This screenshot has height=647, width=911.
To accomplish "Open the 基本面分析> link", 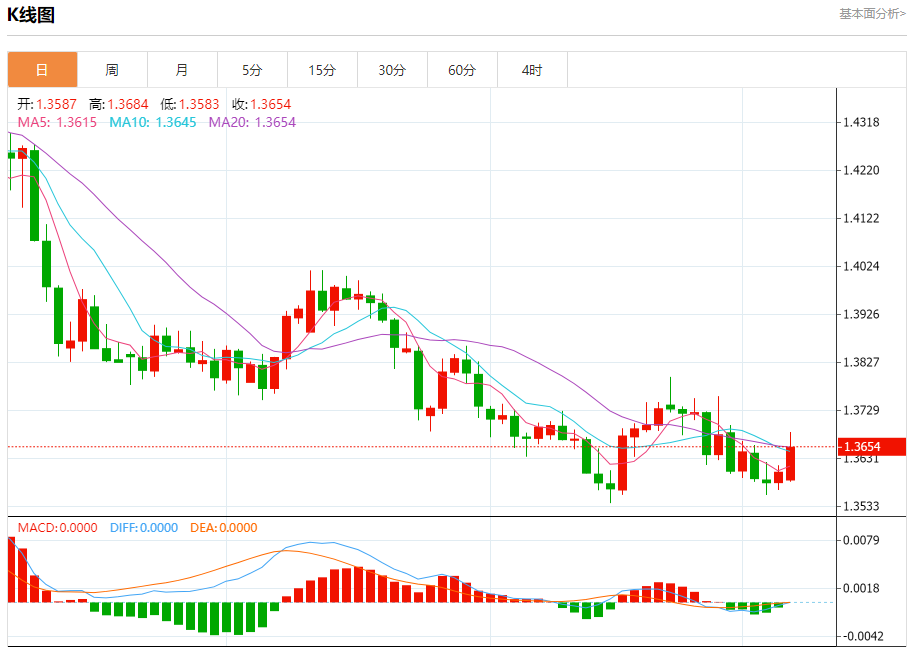I will tap(872, 13).
